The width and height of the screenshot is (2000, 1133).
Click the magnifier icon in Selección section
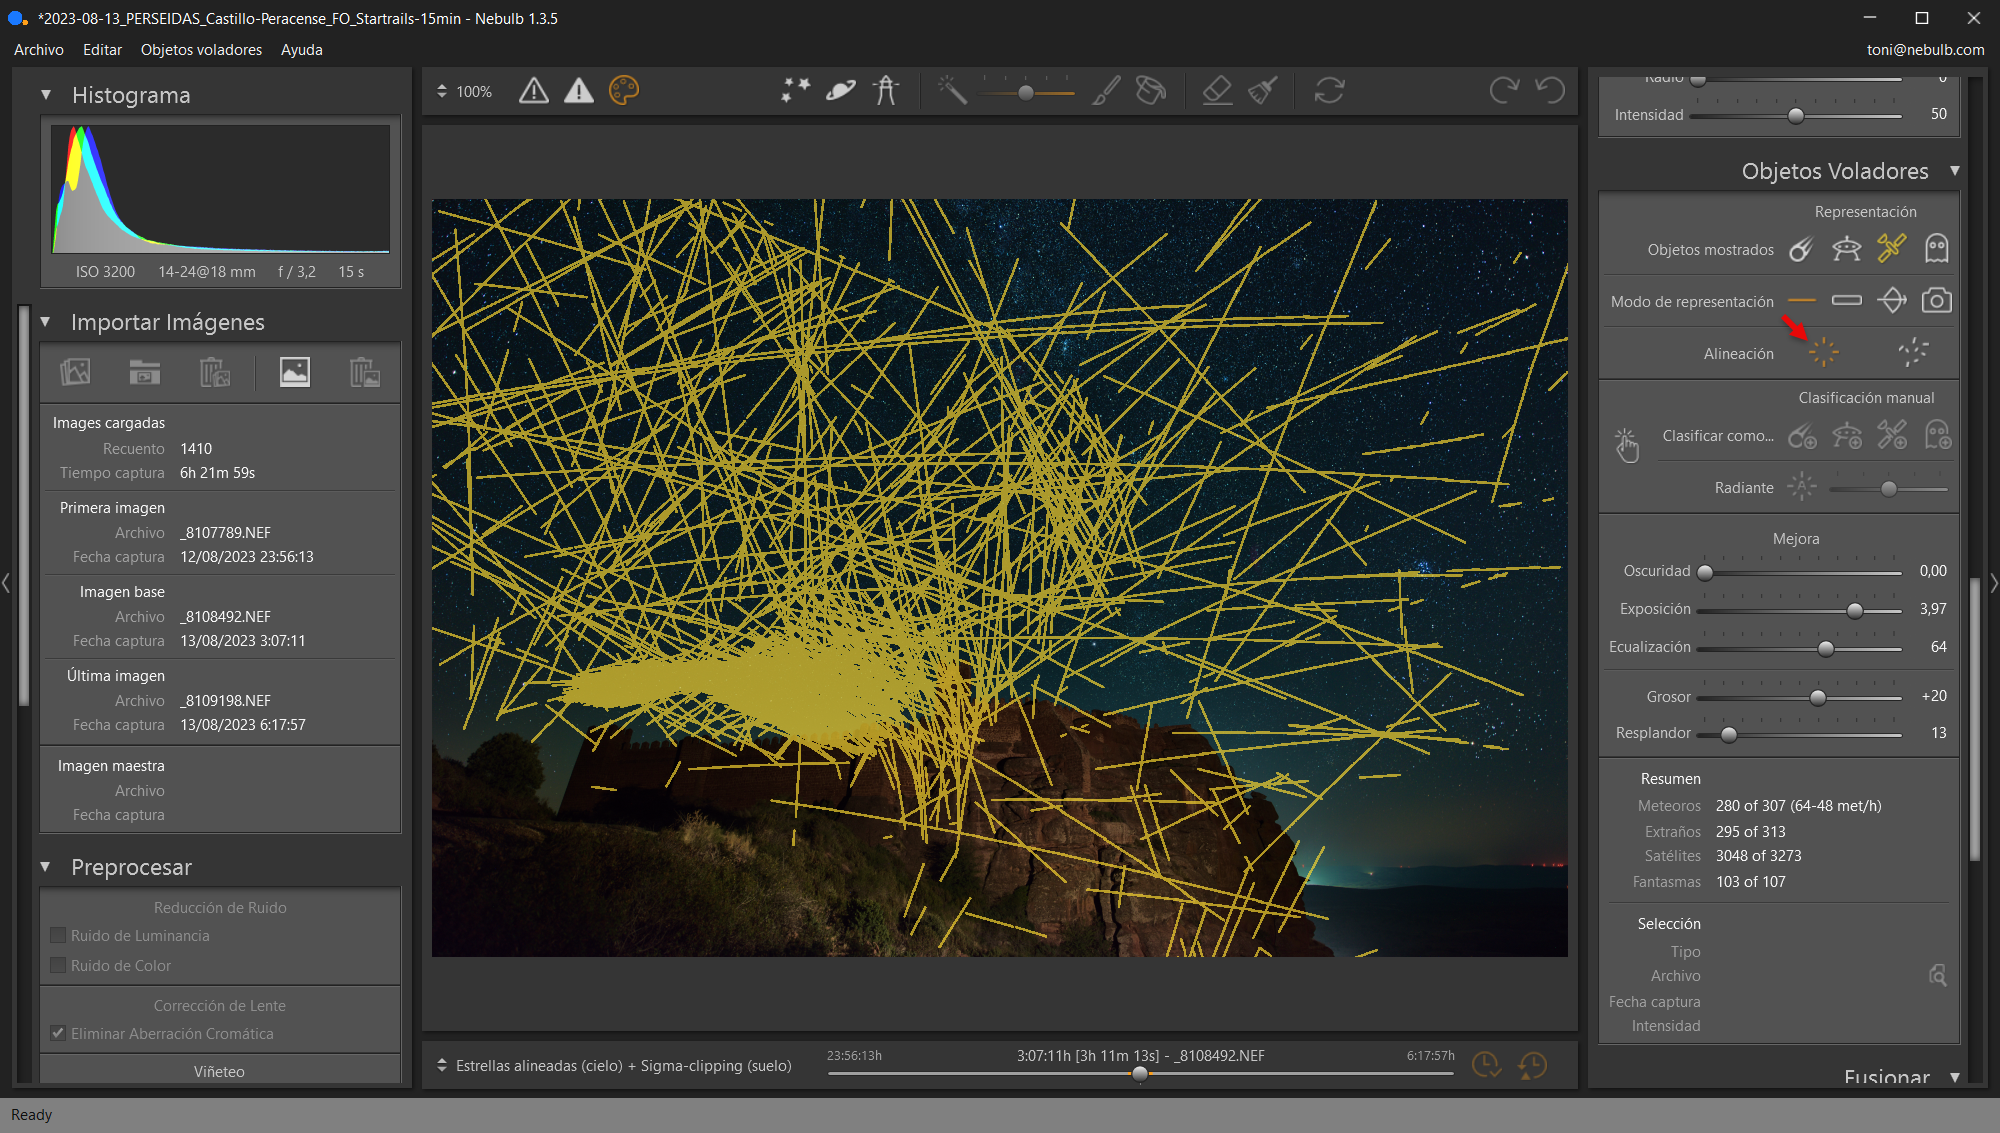pos(1937,975)
